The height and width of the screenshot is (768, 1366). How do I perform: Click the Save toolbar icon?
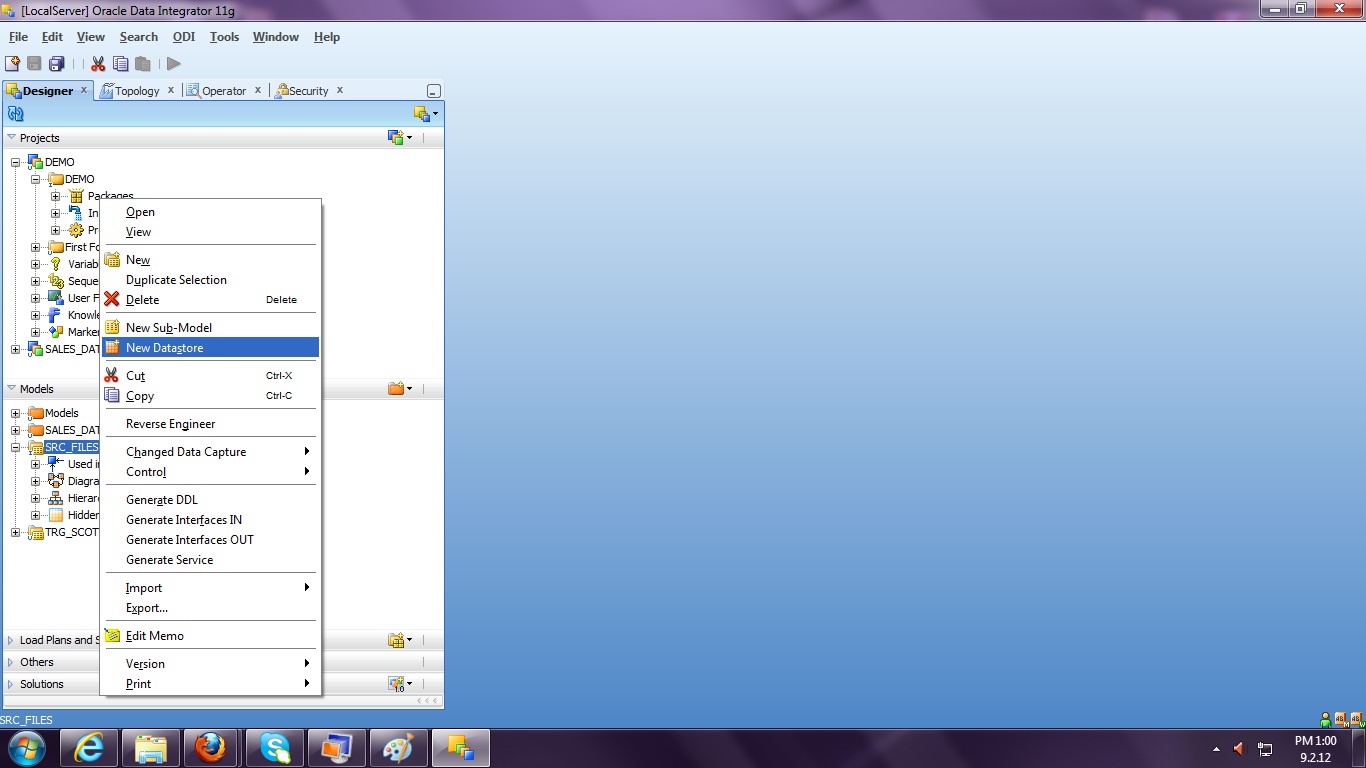[35, 63]
